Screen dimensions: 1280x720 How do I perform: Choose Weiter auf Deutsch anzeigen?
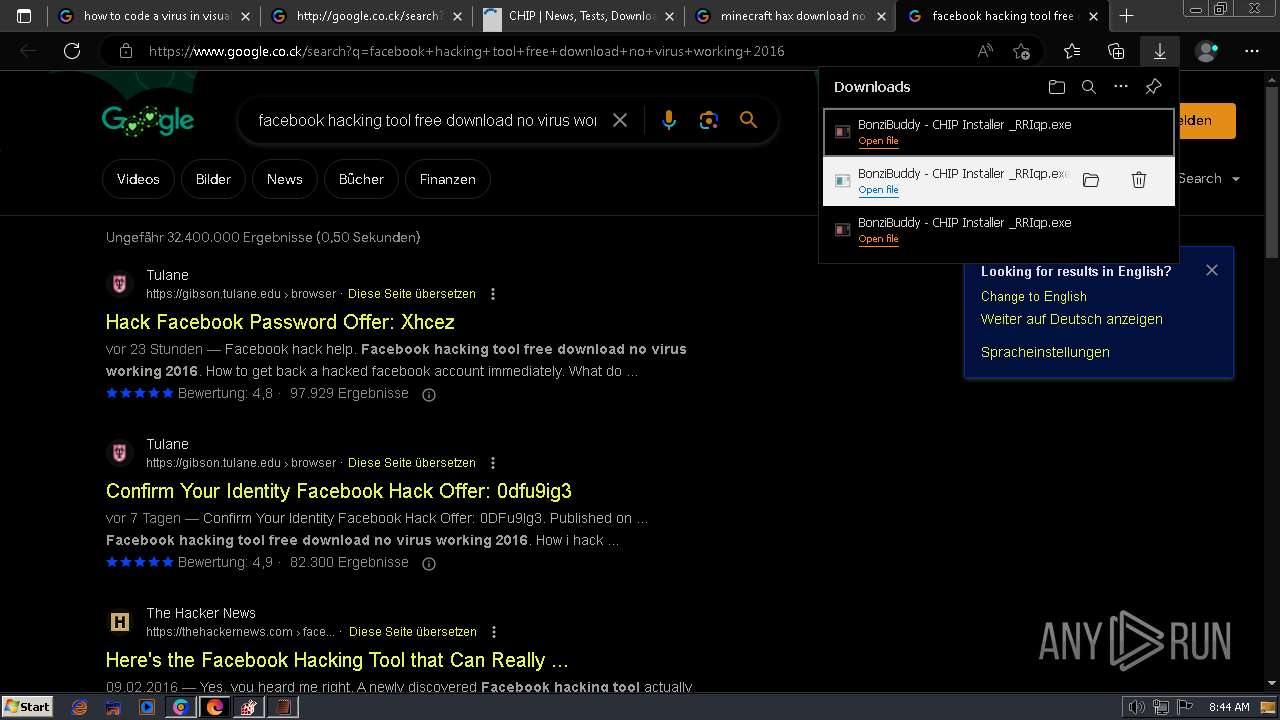[1072, 319]
